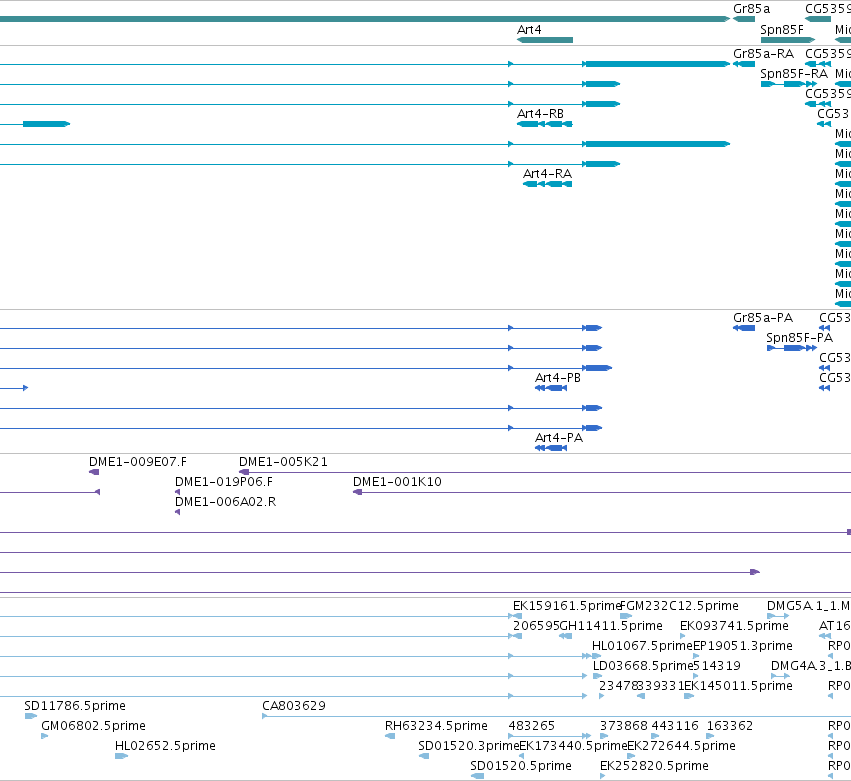Select the HL02652.5prime EST
The image size is (851, 781).
122,757
